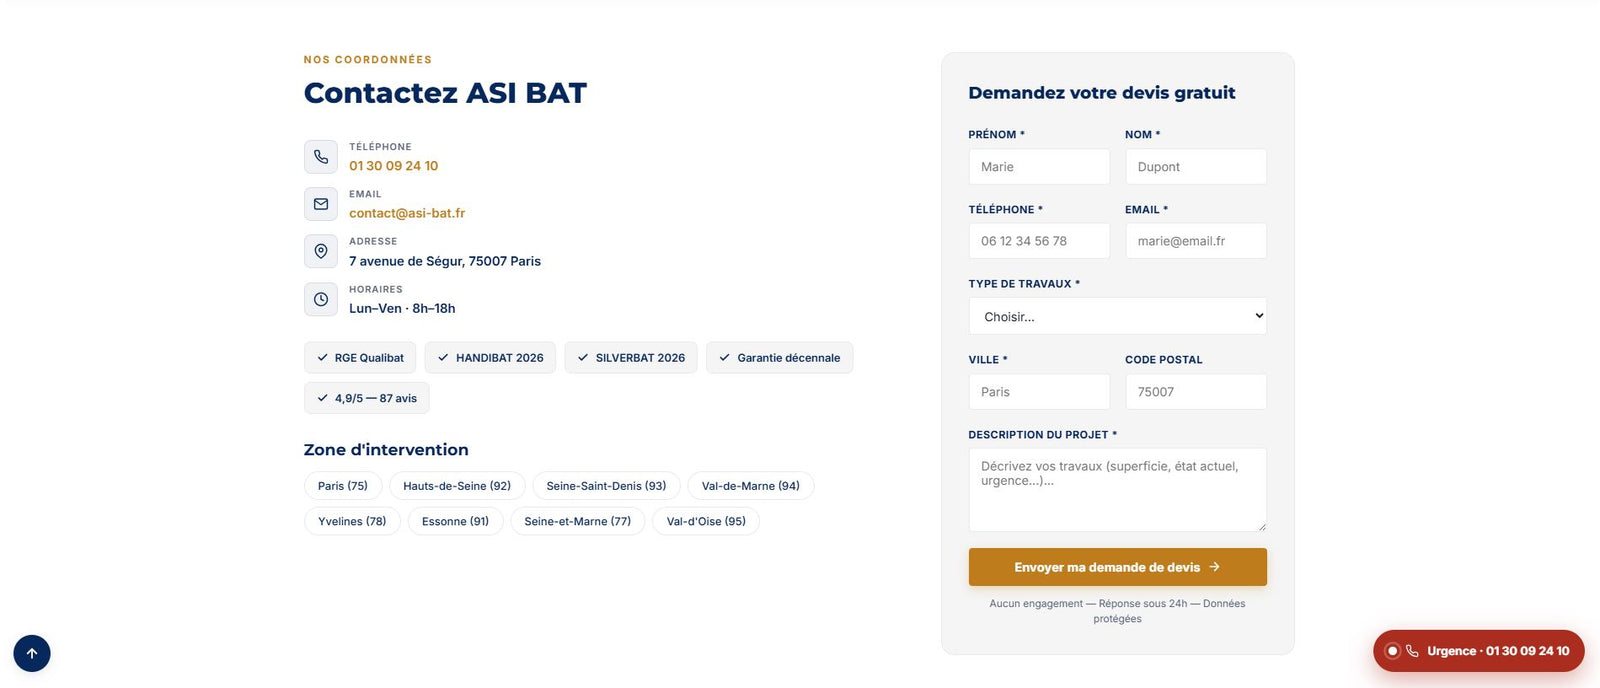The height and width of the screenshot is (688, 1600).
Task: Click the Yvelines (78) chip
Action: click(x=352, y=521)
